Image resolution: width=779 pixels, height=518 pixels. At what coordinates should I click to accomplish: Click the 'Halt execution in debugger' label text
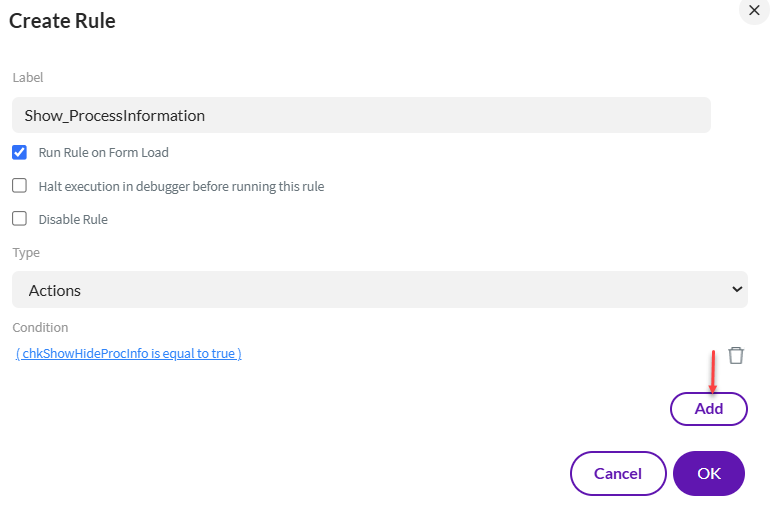coord(181,186)
